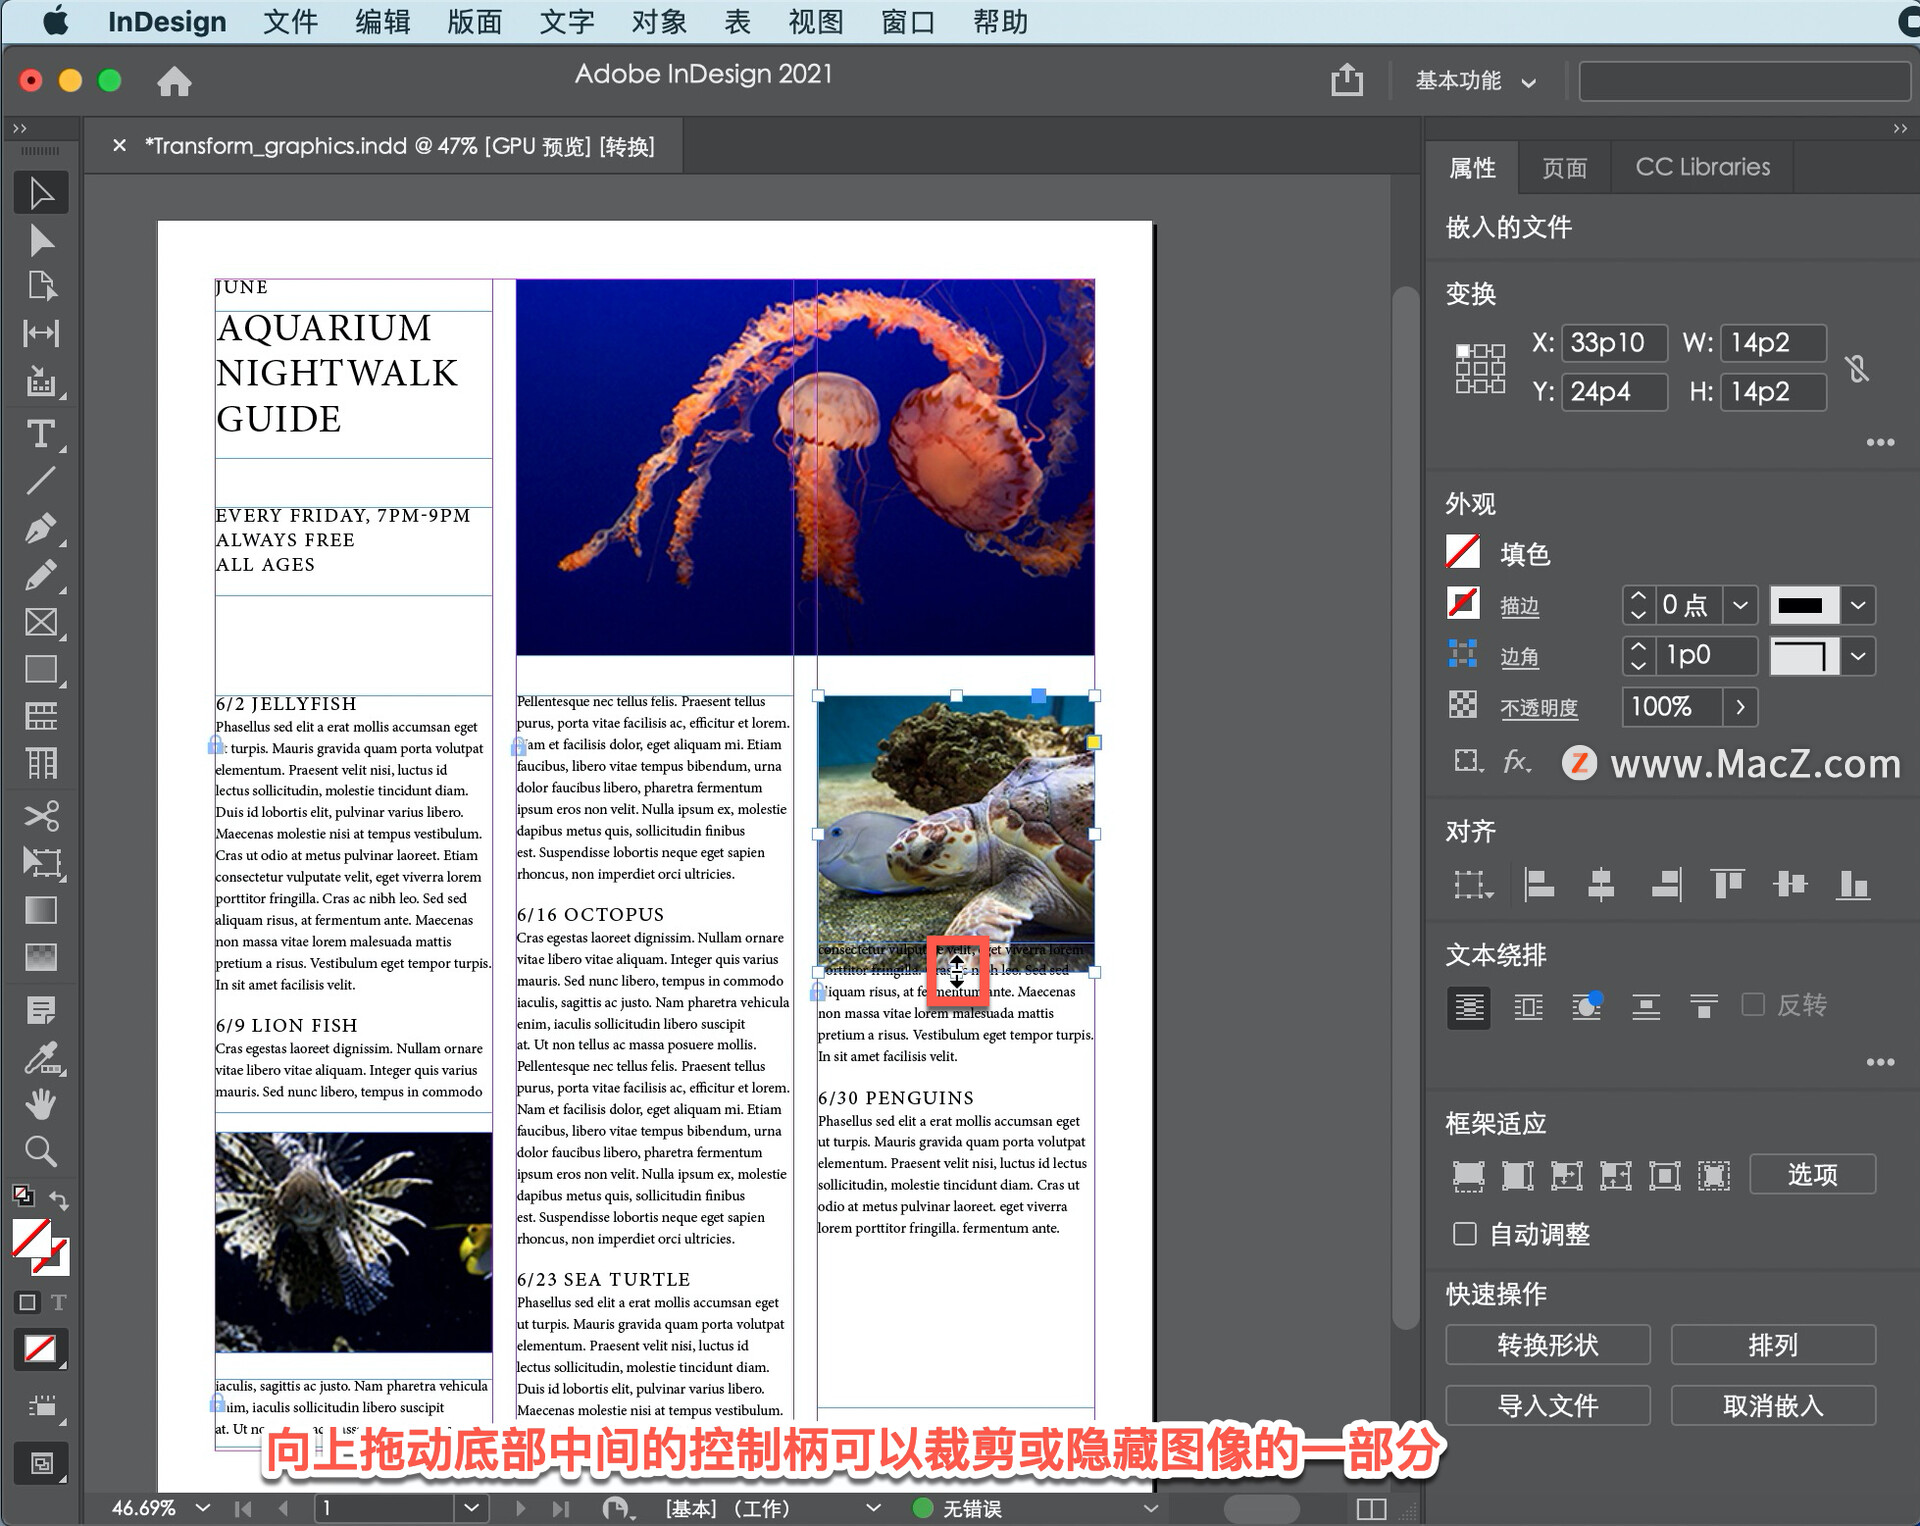Select the Hand tool
The height and width of the screenshot is (1526, 1920).
[41, 1104]
